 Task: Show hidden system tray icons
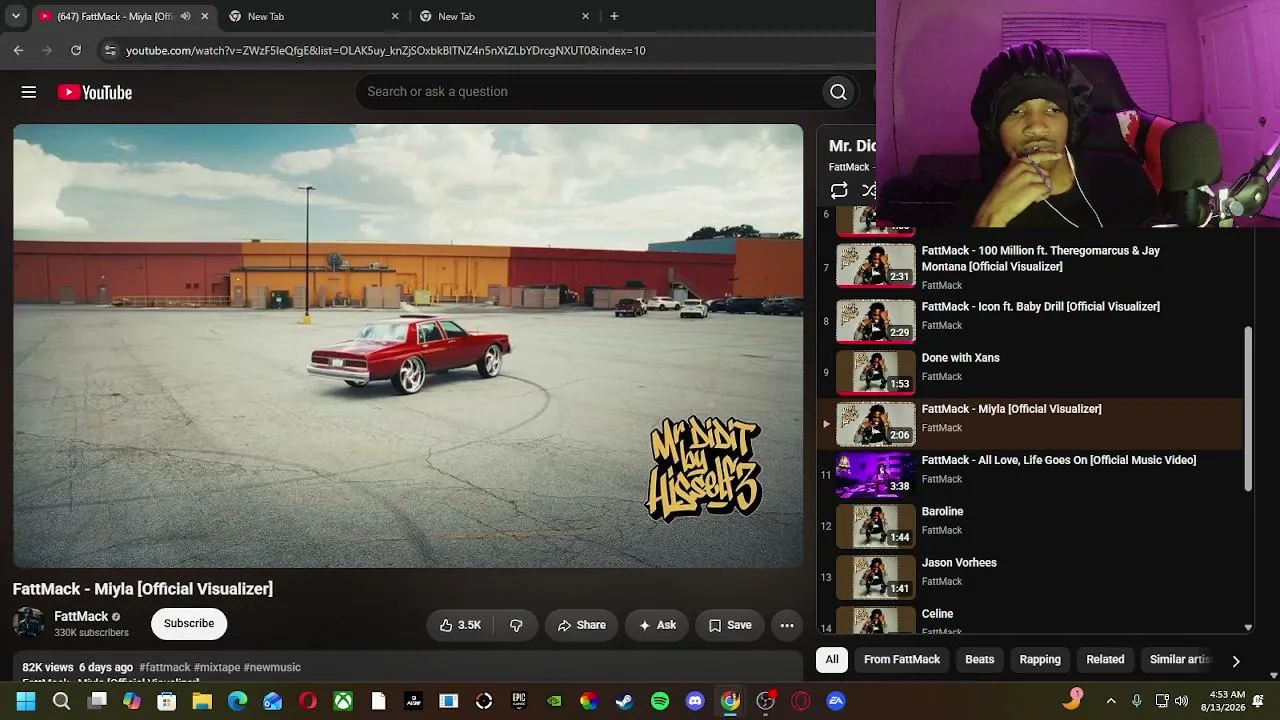pos(1110,701)
